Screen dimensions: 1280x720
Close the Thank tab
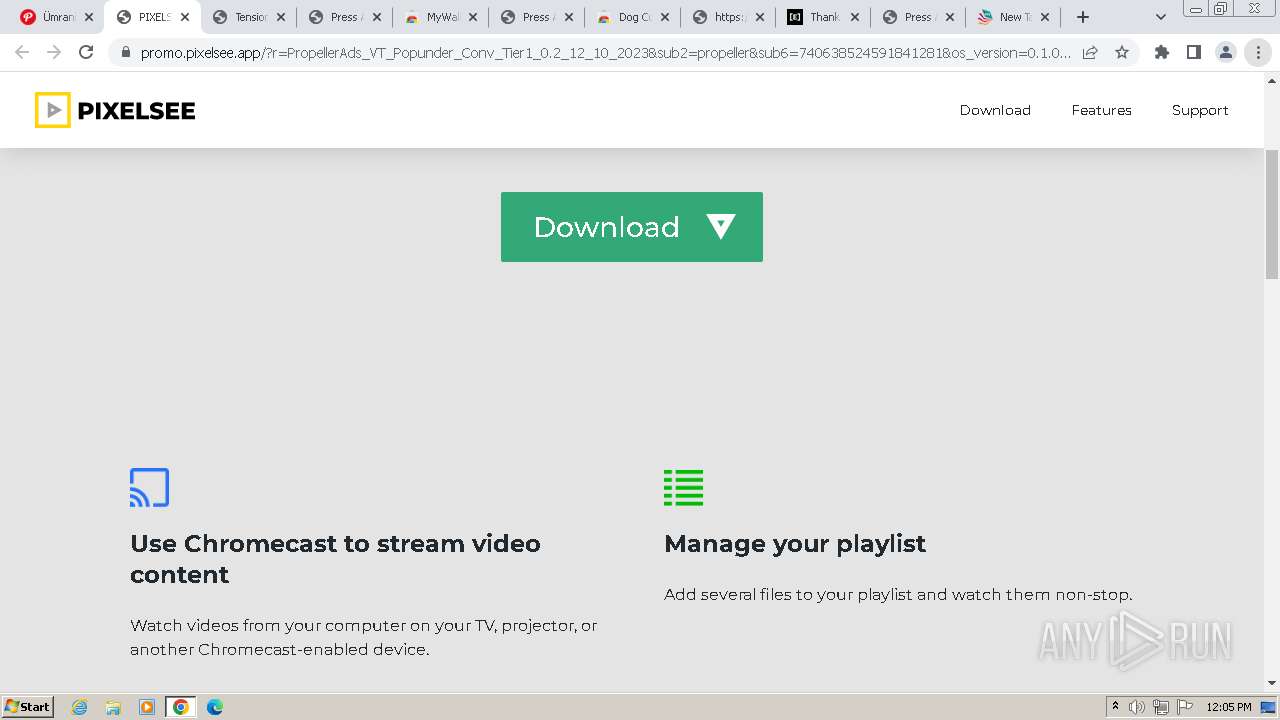click(x=857, y=17)
